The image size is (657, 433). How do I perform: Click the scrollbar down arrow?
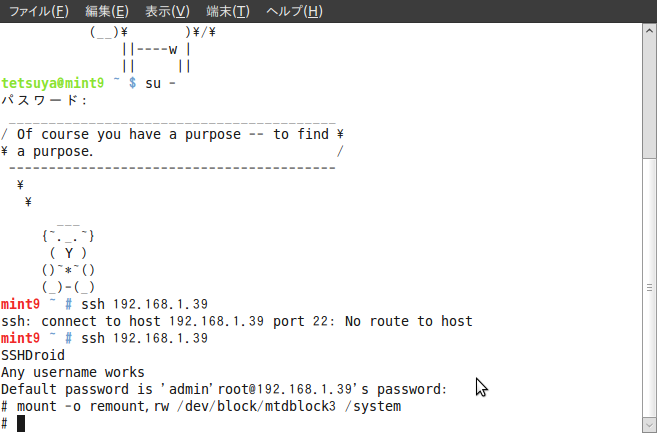(649, 425)
